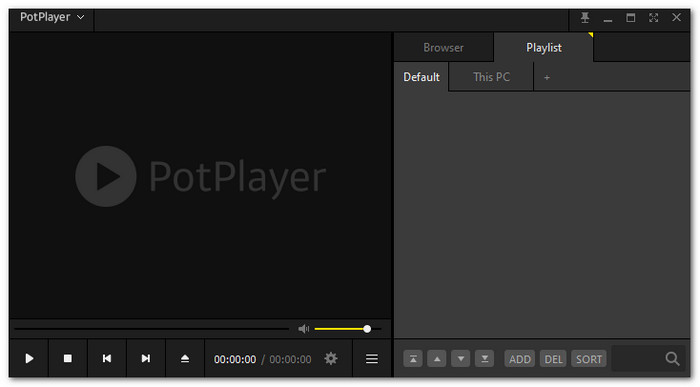The image size is (700, 387).
Task: Pin window on top with pin icon
Action: (585, 18)
